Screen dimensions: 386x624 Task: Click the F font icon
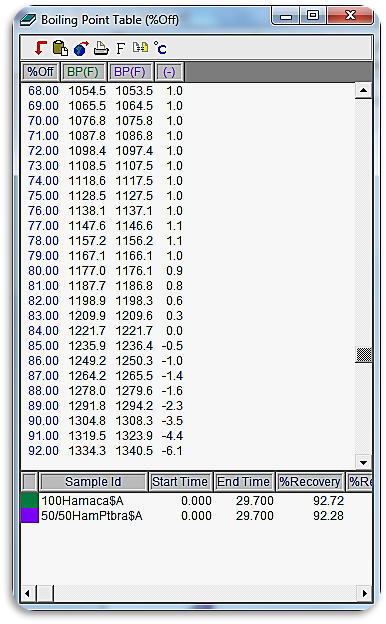coord(121,49)
